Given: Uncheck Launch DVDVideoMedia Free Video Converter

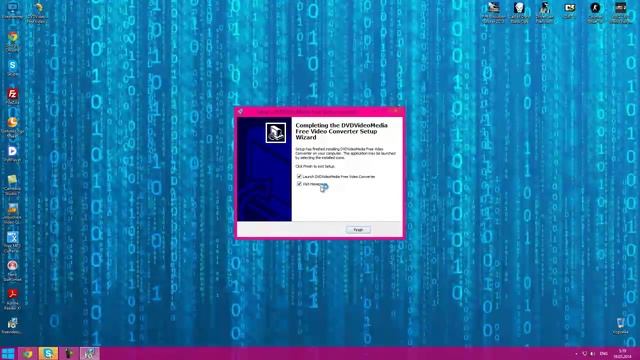Looking at the screenshot, I should click(299, 176).
